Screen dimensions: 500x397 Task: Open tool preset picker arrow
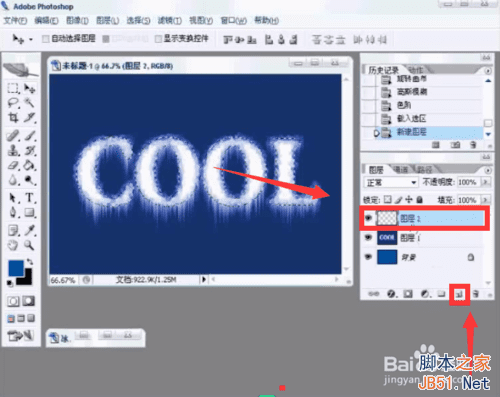click(x=31, y=39)
